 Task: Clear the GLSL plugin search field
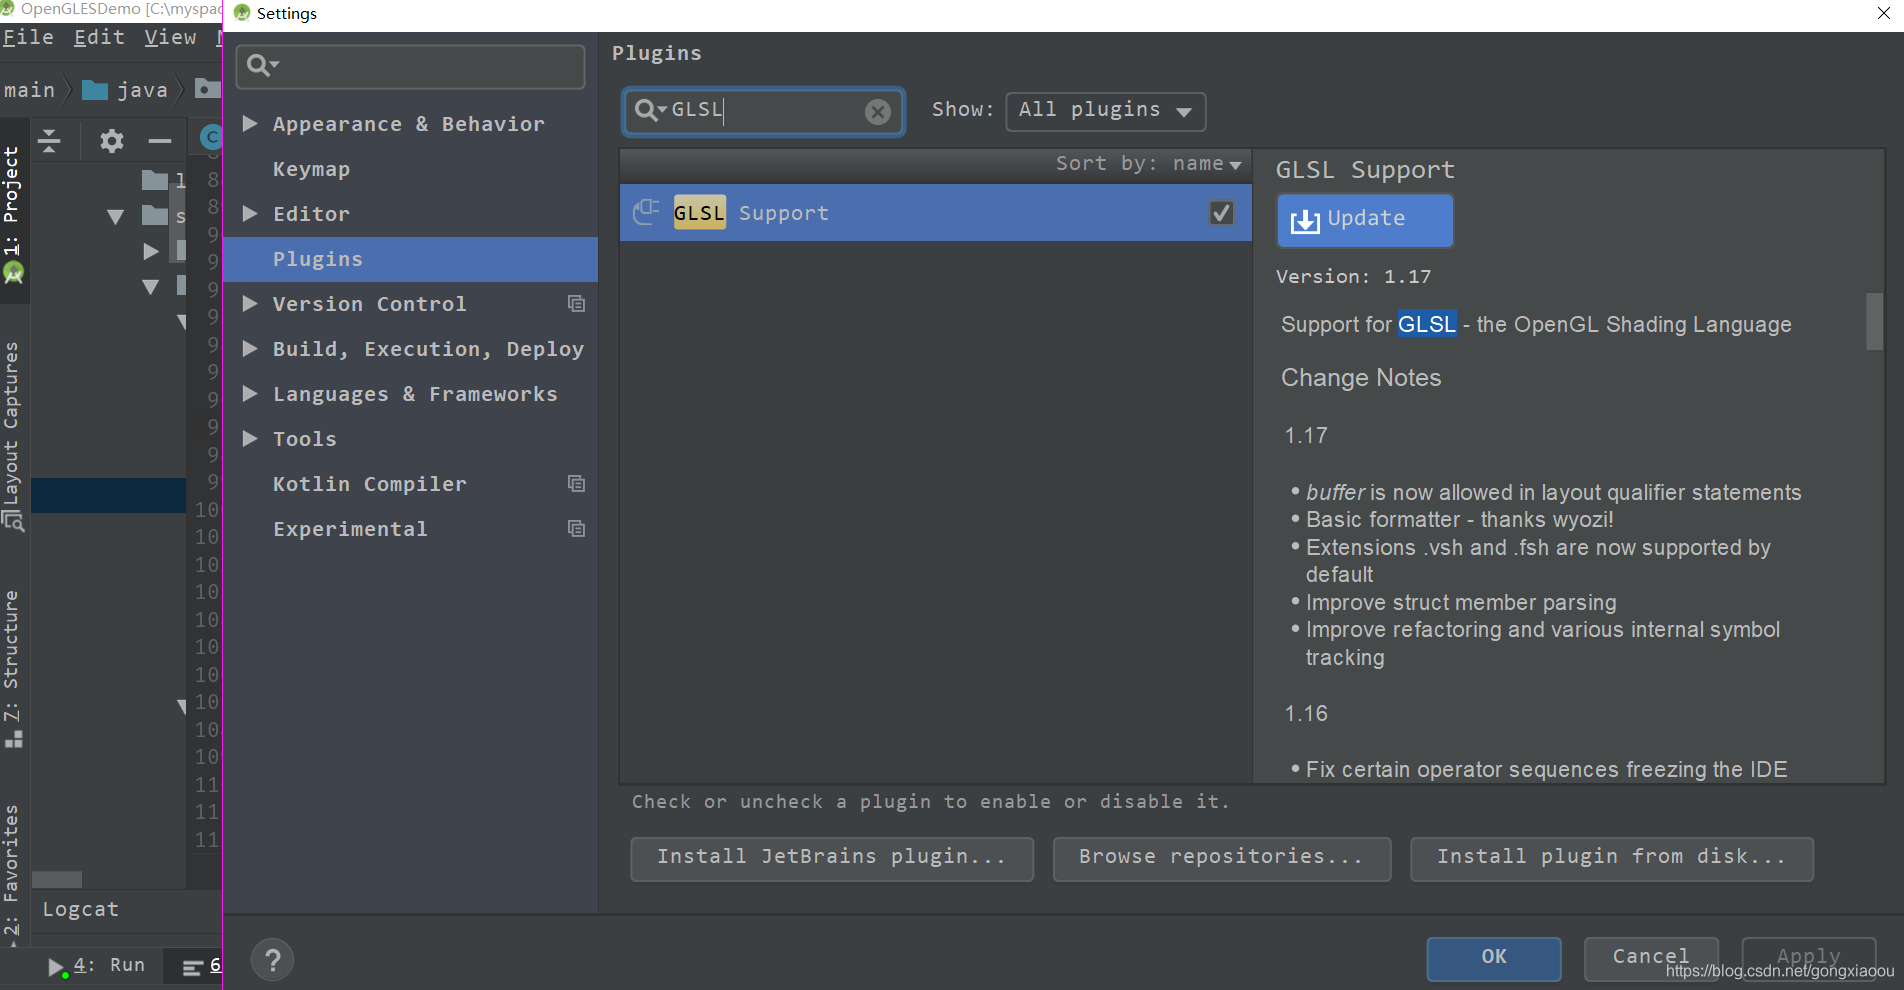coord(877,111)
